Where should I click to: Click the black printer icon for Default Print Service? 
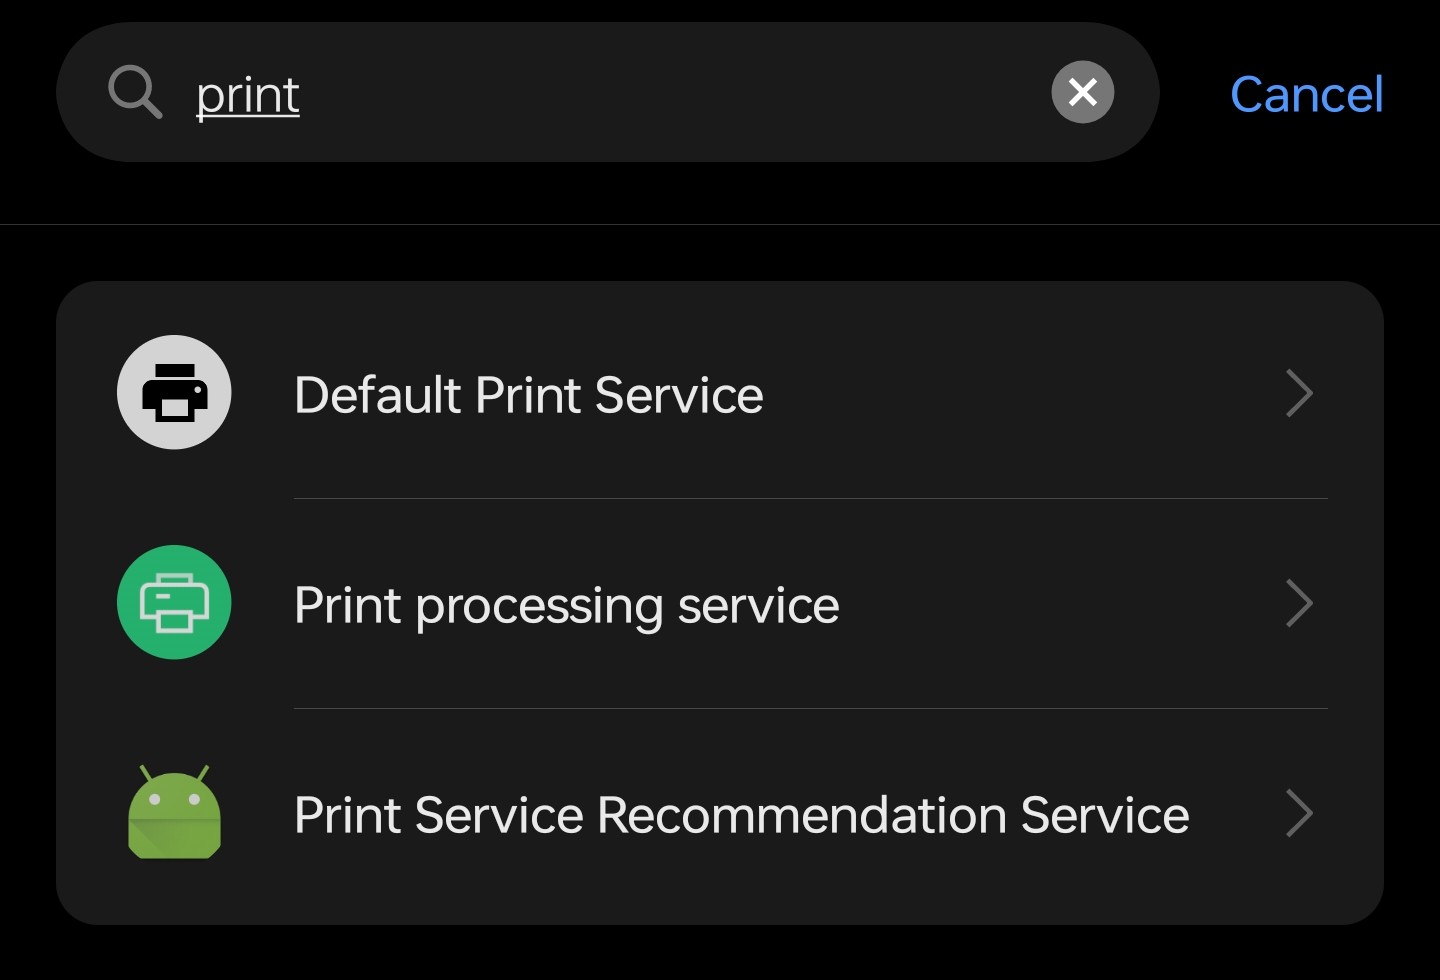[174, 393]
